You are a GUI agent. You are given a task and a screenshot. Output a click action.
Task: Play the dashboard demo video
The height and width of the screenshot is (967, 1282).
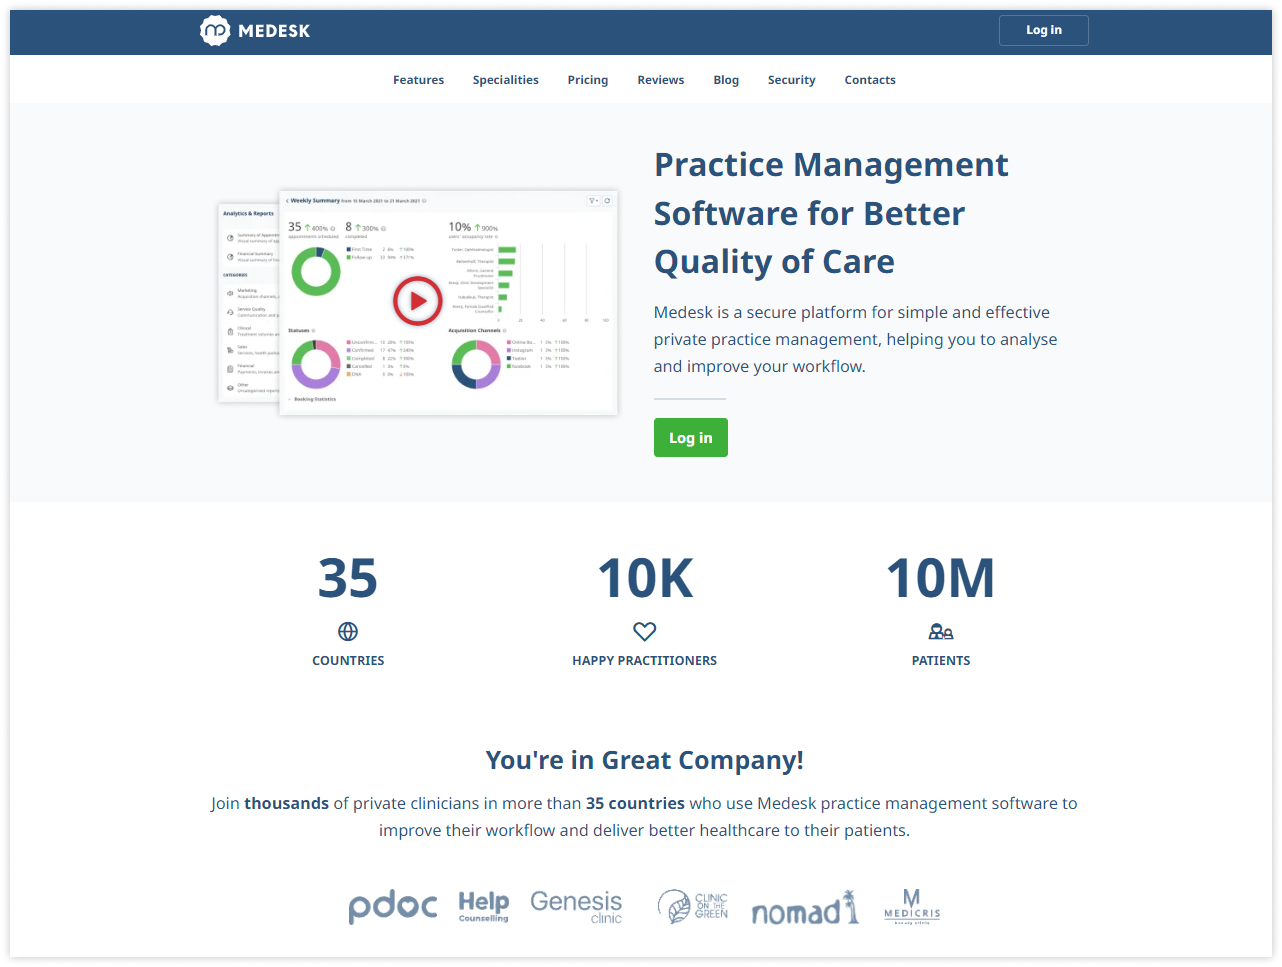point(418,301)
